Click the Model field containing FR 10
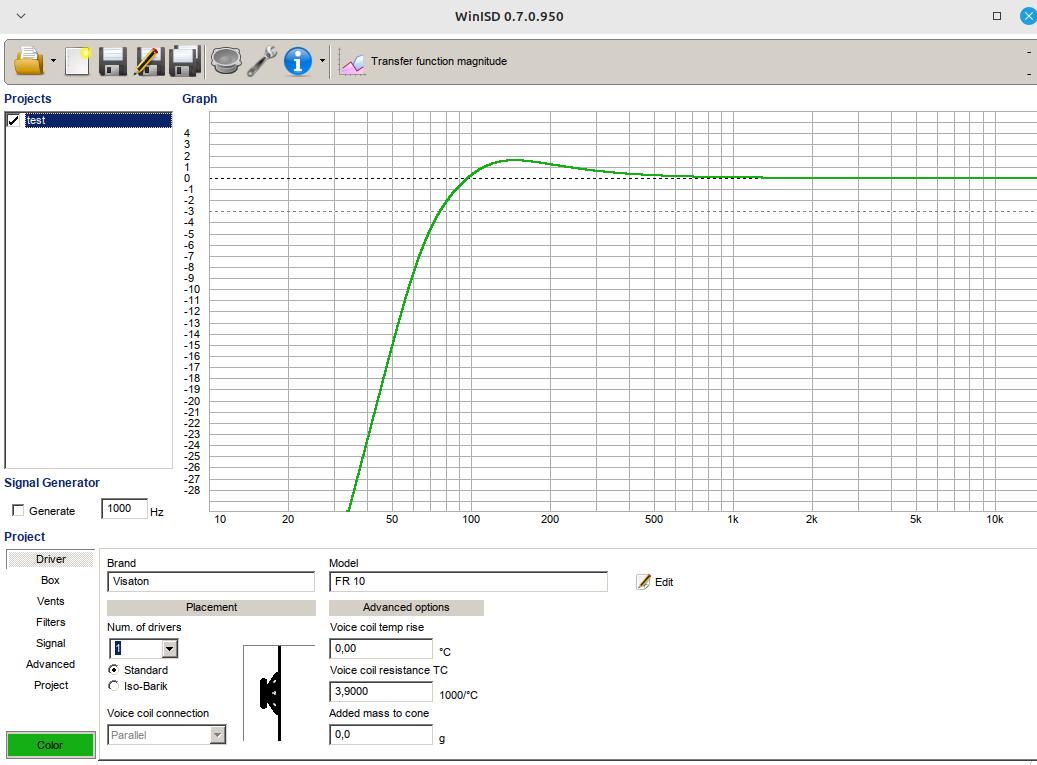The width and height of the screenshot is (1037, 765). [x=468, y=581]
